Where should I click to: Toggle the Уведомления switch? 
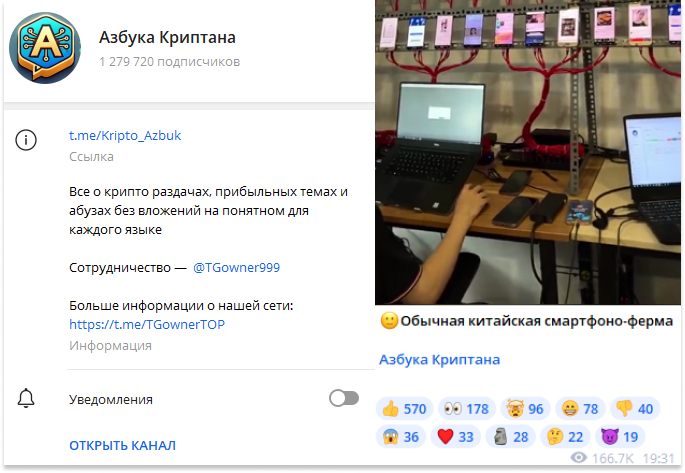[344, 398]
